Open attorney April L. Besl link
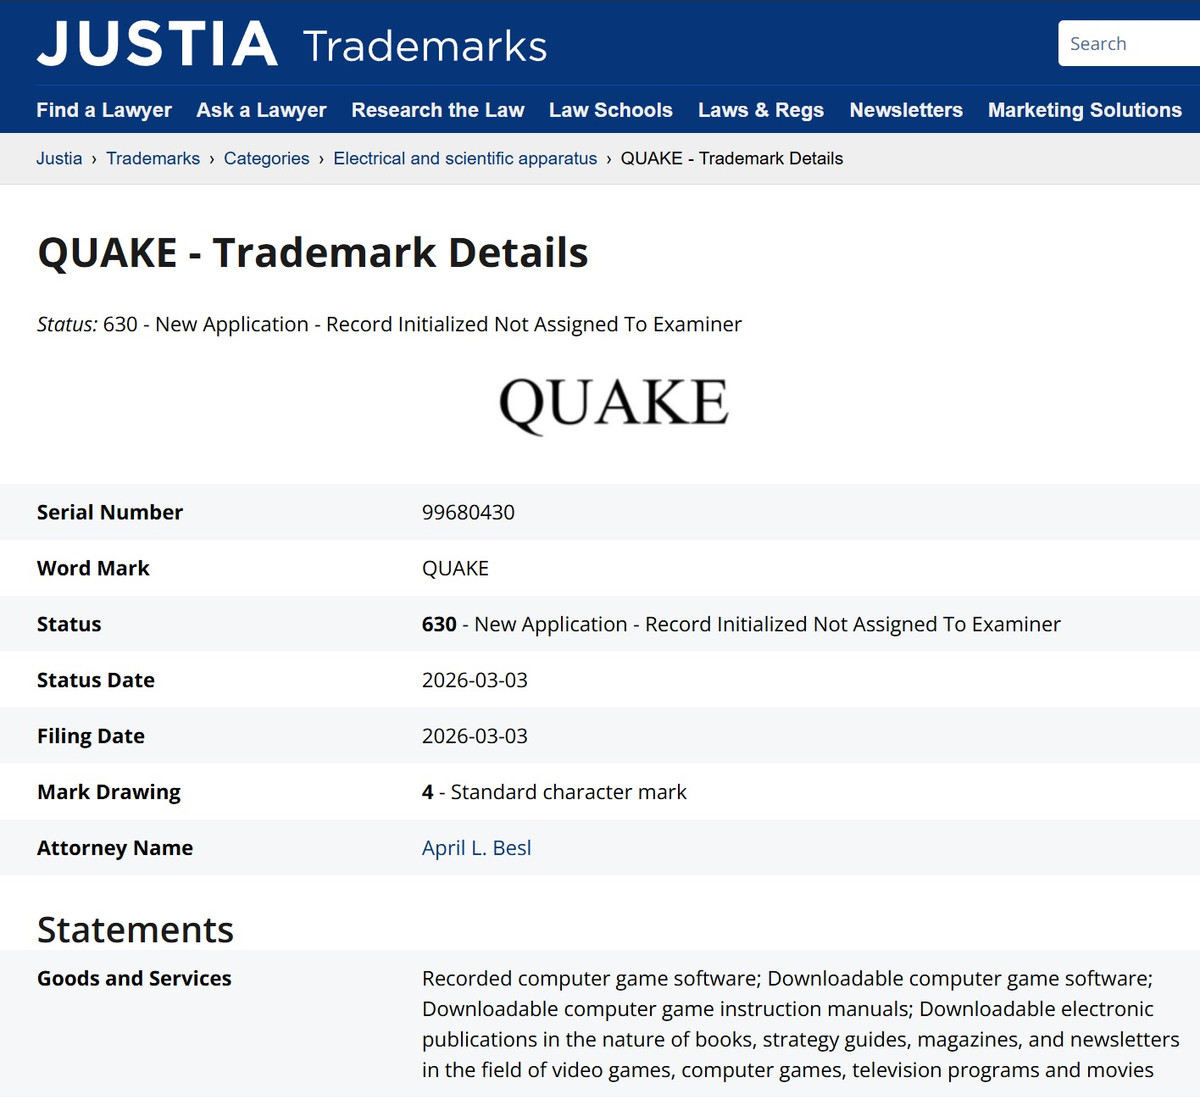 click(477, 848)
